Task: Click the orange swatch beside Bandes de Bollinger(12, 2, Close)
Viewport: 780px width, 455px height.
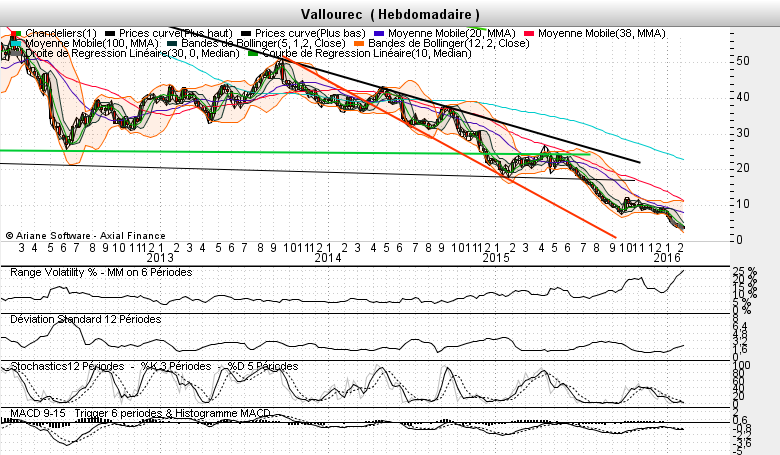Action: (x=360, y=43)
